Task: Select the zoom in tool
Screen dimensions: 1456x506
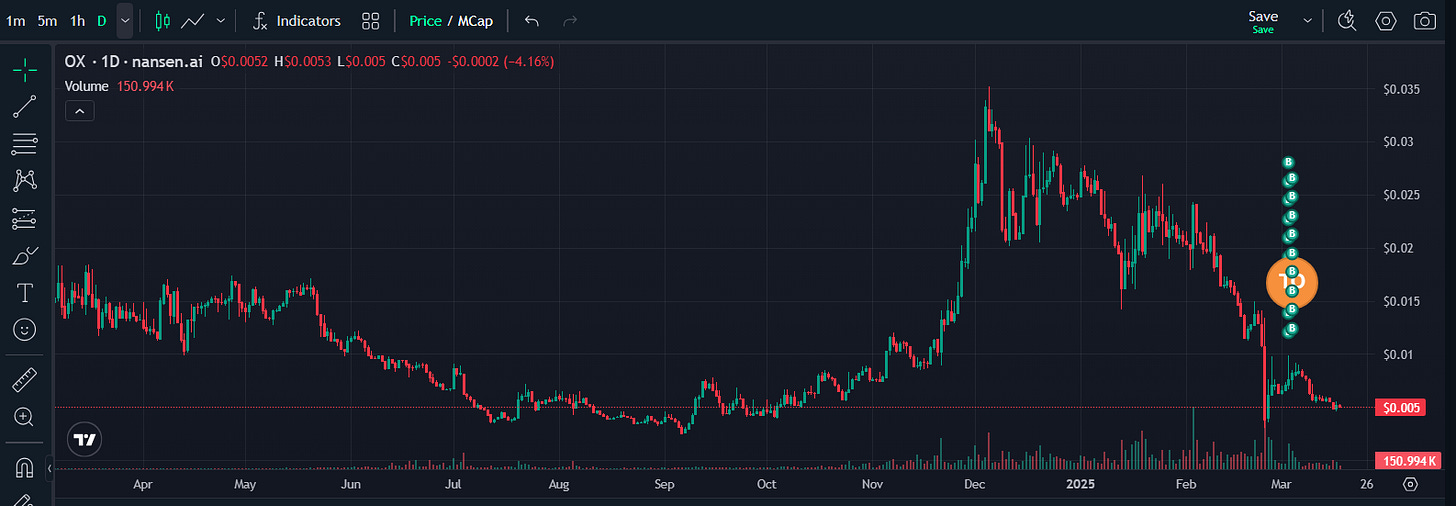Action: click(25, 417)
